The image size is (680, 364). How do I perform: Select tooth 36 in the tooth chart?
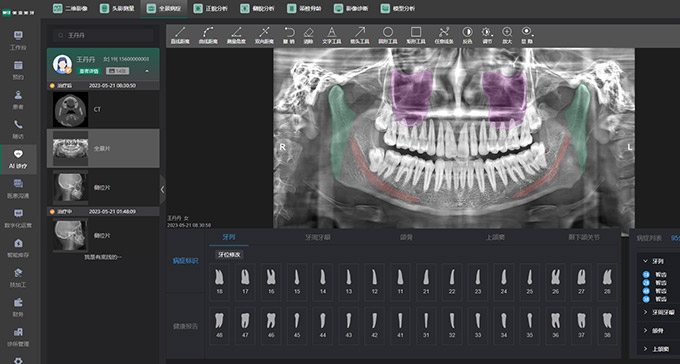pyautogui.click(x=556, y=326)
